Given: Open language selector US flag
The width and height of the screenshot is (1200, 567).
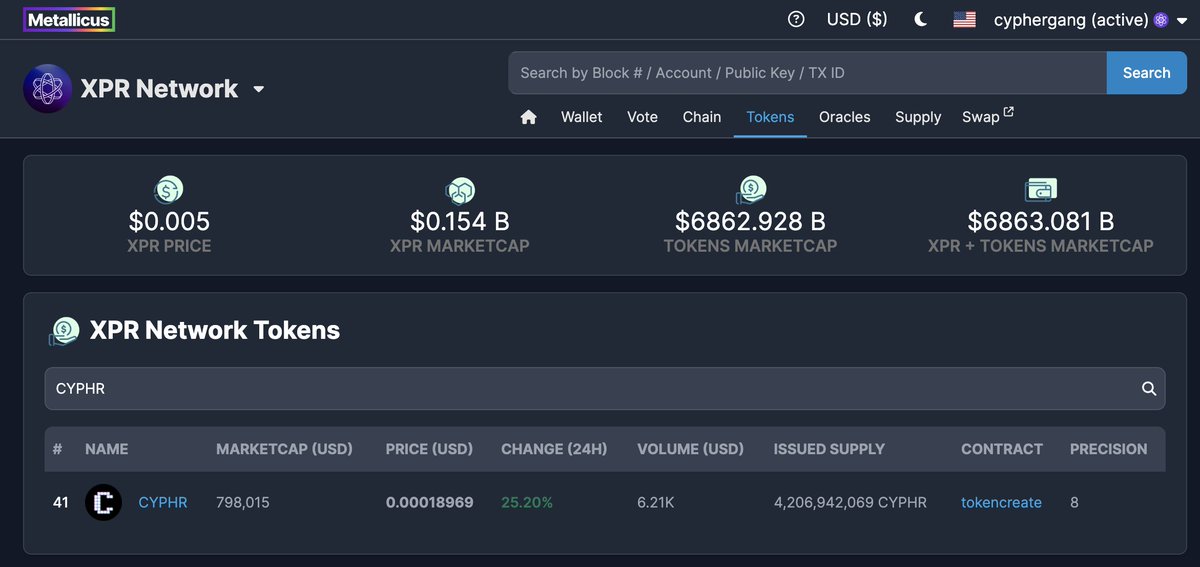Looking at the screenshot, I should [964, 19].
